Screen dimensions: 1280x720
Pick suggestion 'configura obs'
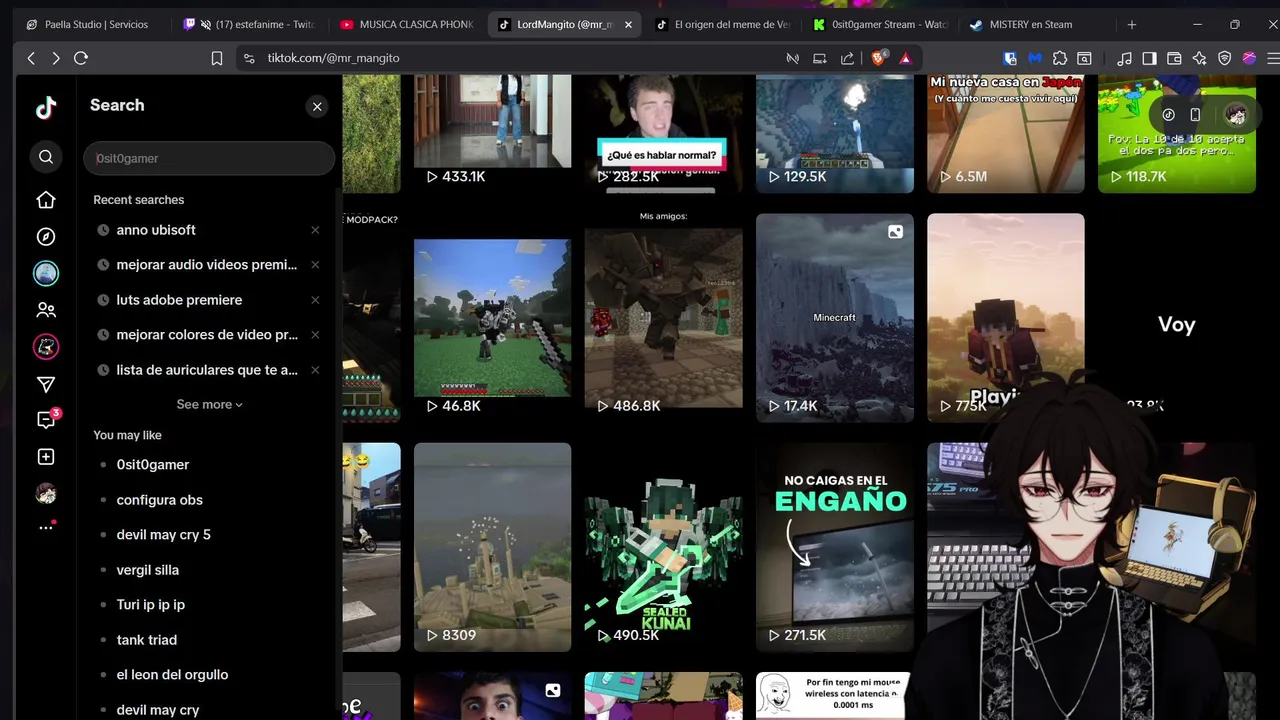(x=159, y=500)
